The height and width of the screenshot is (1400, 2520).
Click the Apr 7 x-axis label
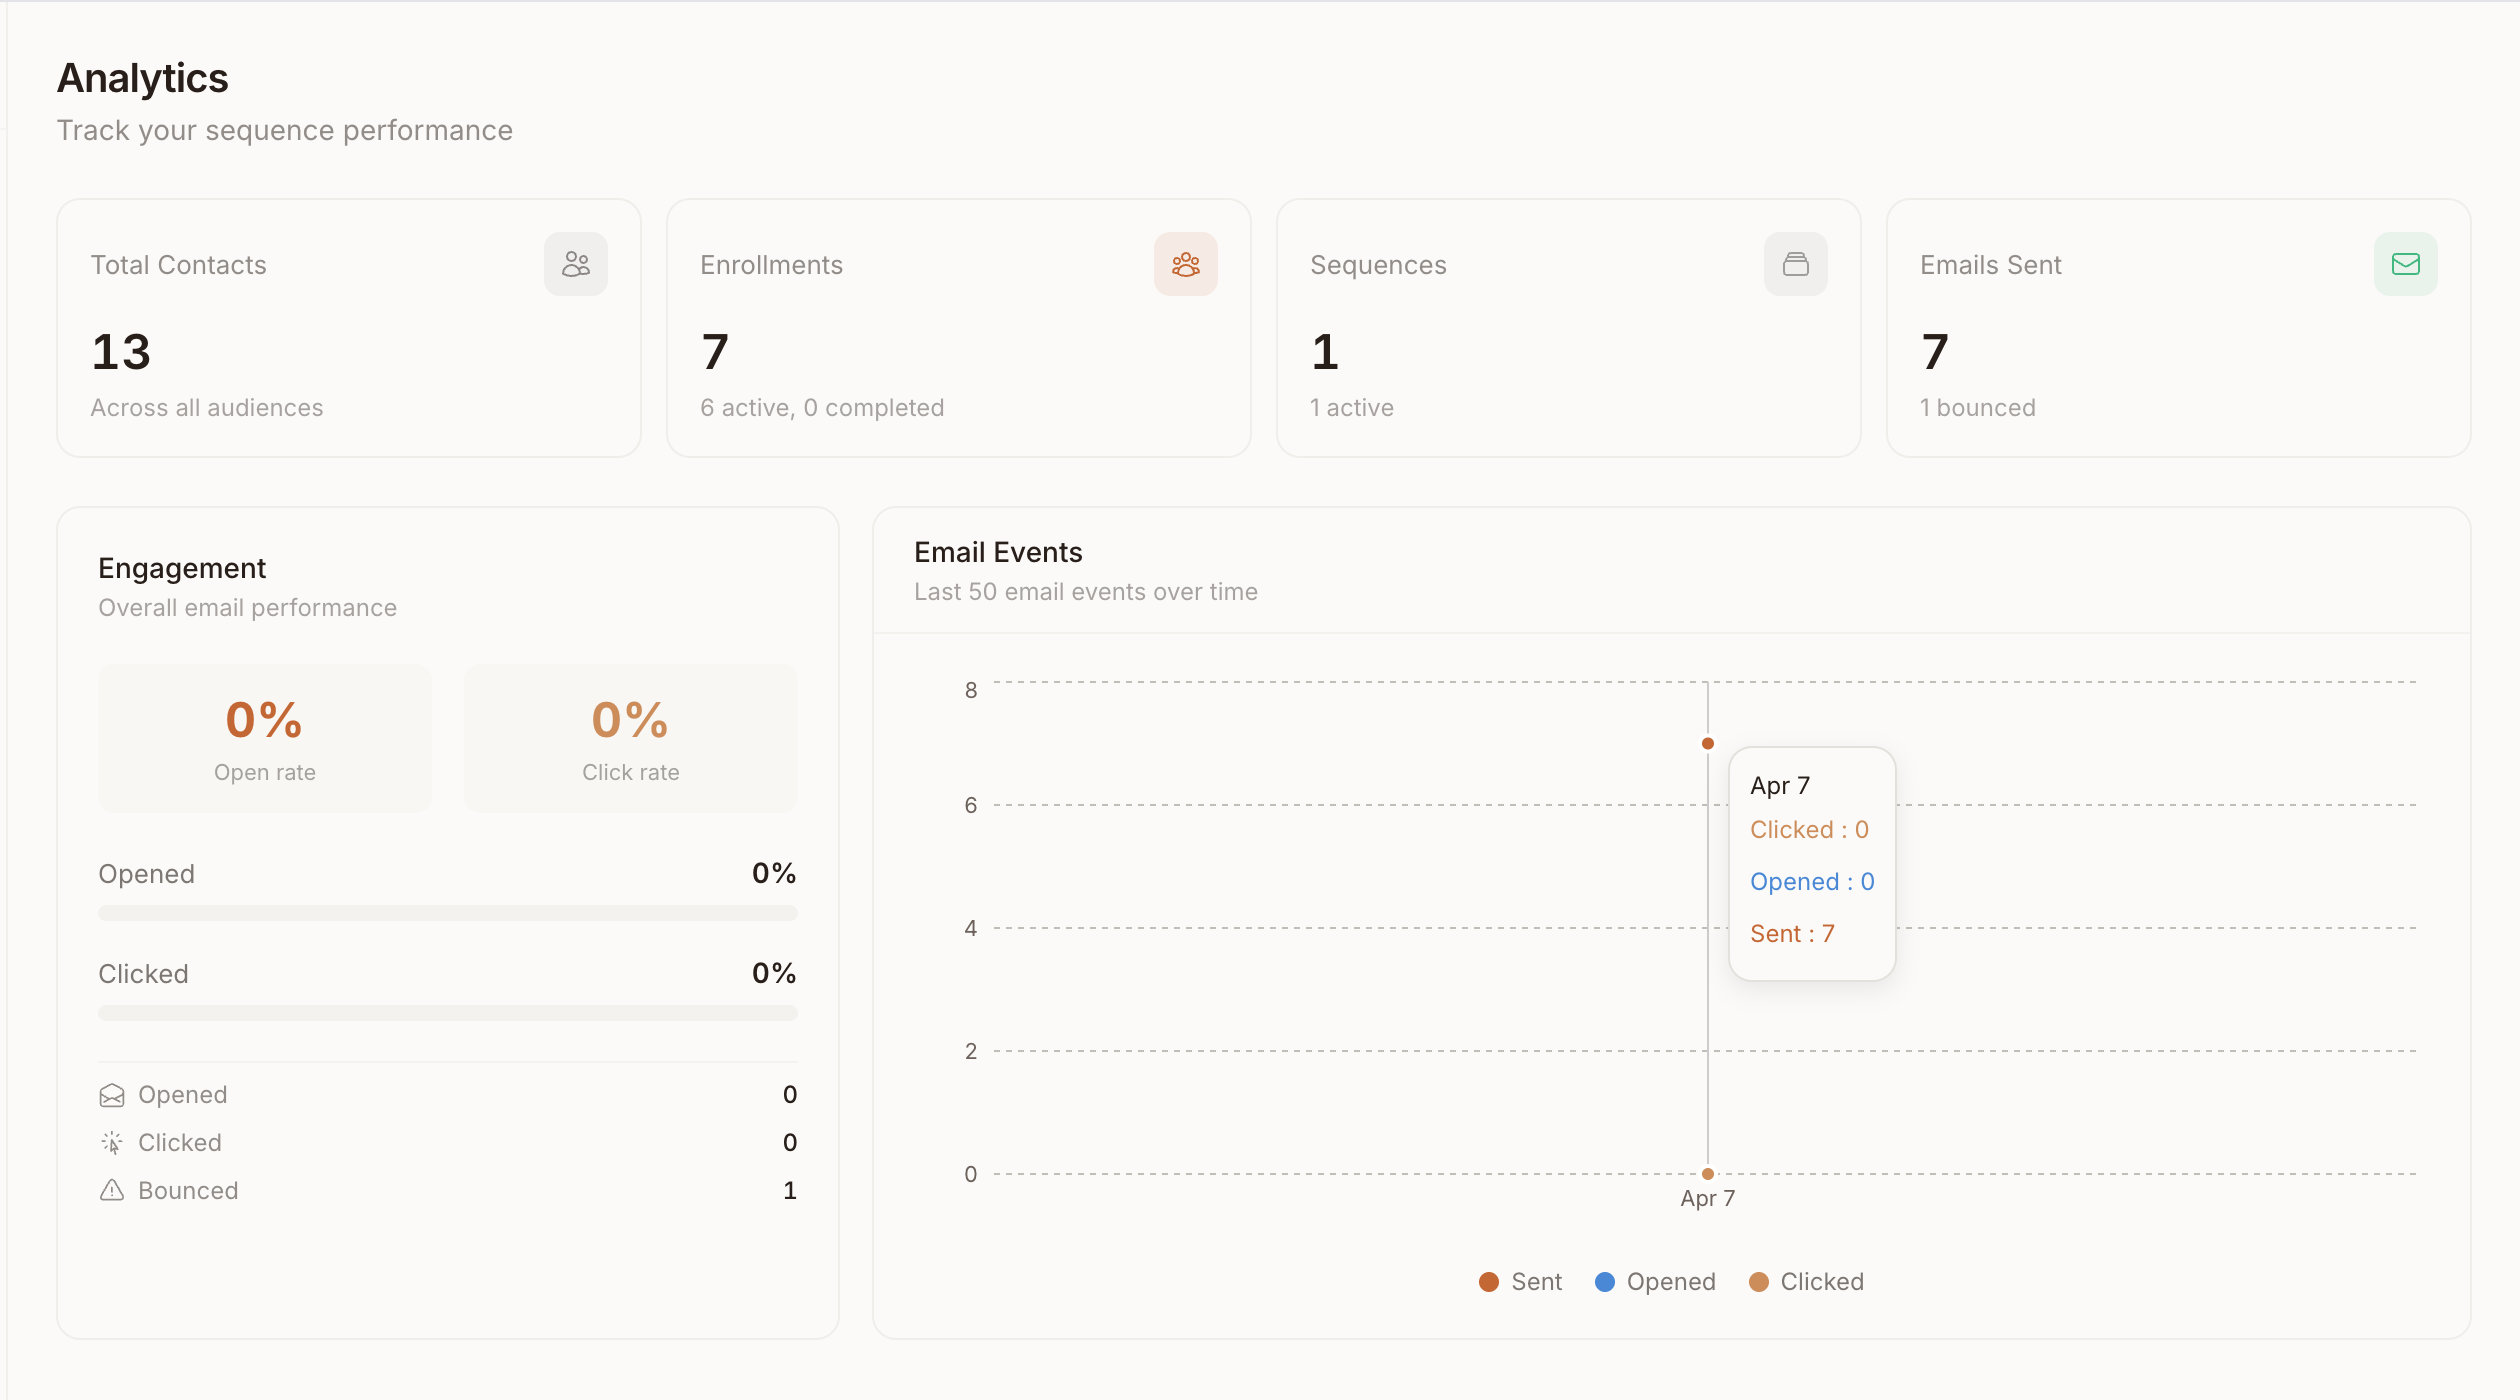pos(1708,1198)
